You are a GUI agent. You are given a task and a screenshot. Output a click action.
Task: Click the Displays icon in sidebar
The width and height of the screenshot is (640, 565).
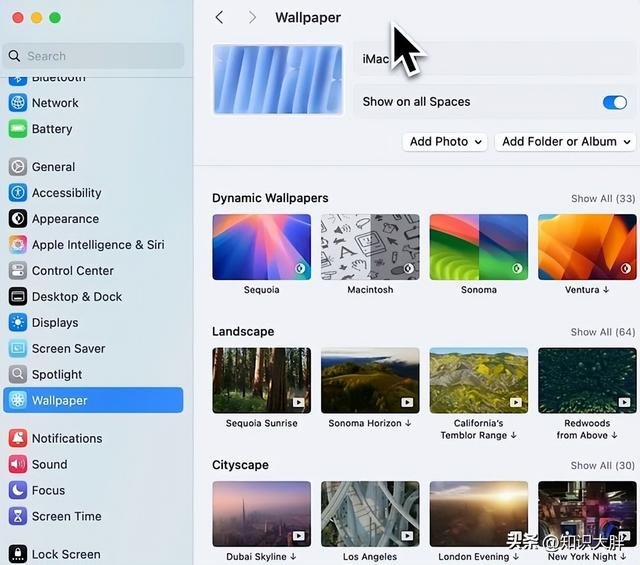click(17, 323)
